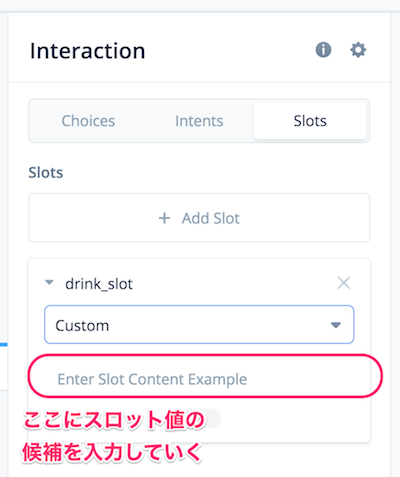Screen dimensions: 400x477
Task: Click the Slots section heading
Action: 46,173
